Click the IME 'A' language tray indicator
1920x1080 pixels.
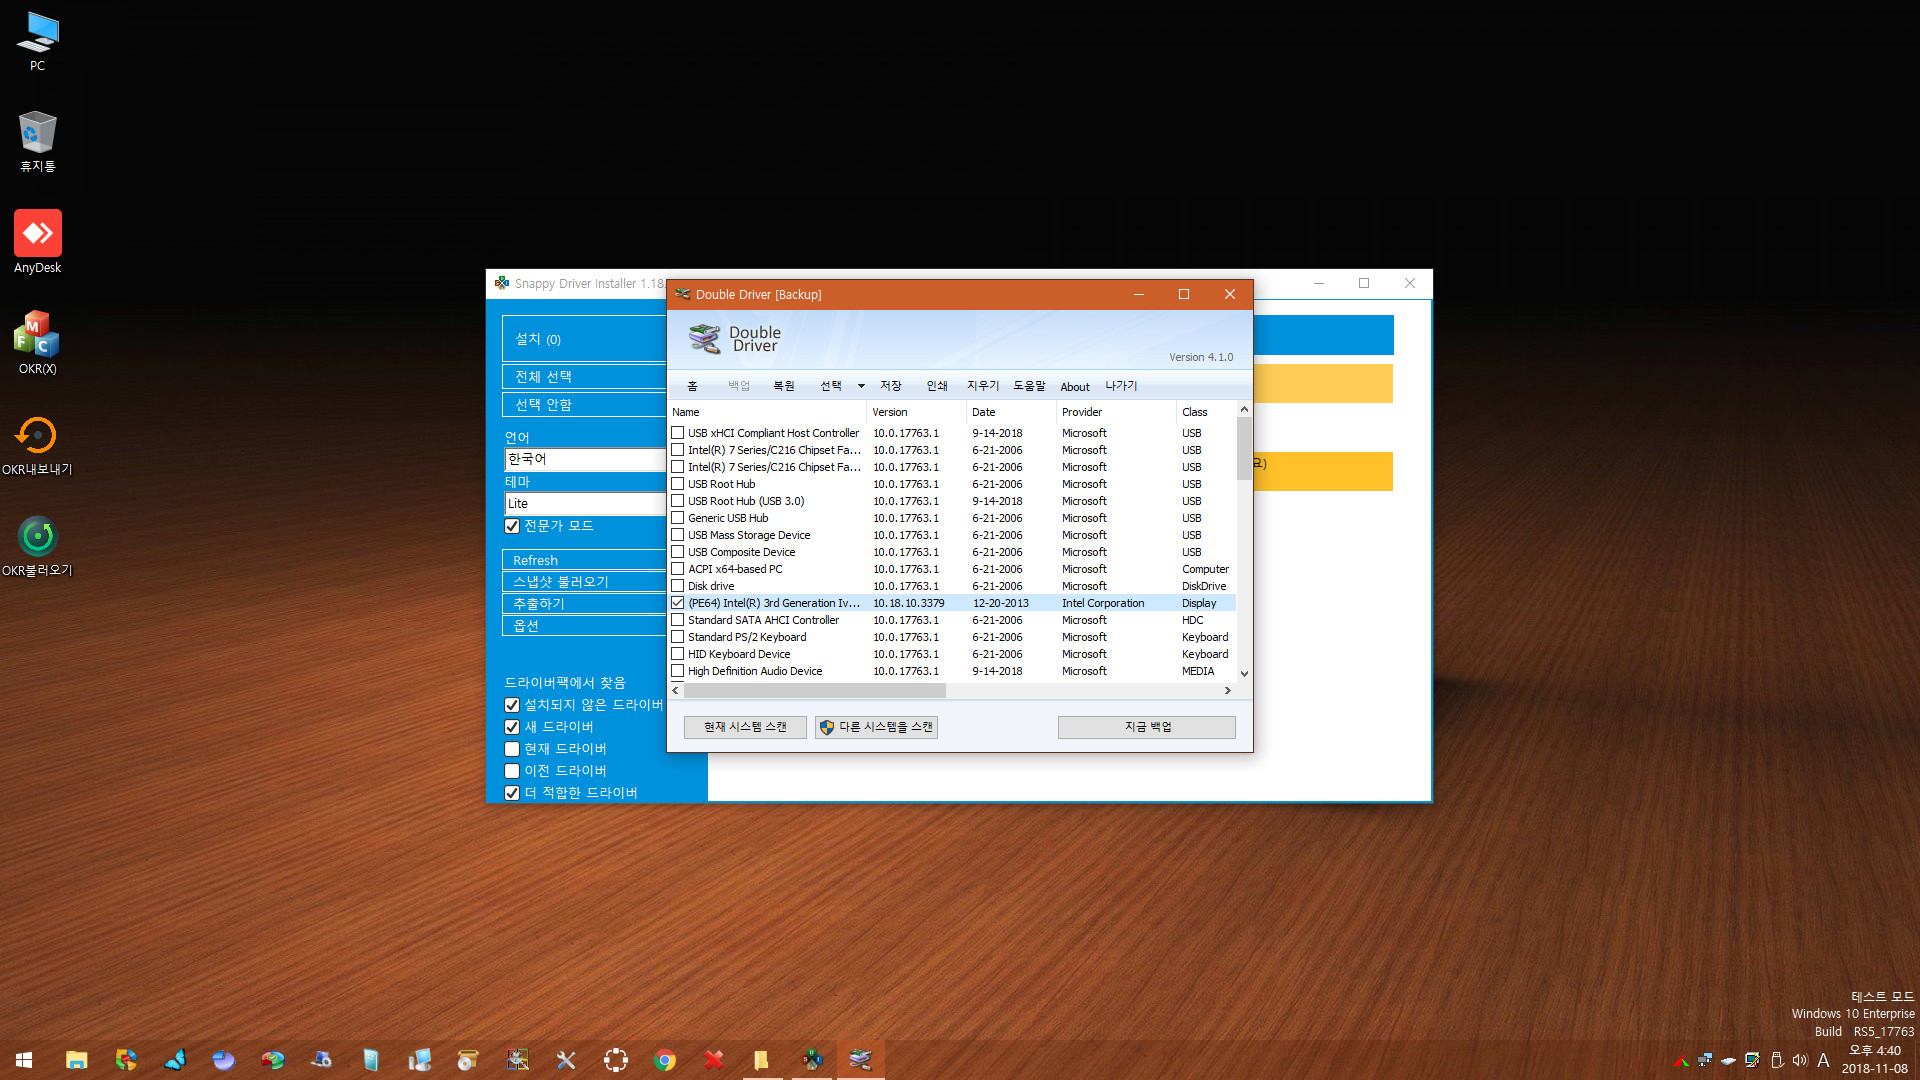(1823, 1060)
